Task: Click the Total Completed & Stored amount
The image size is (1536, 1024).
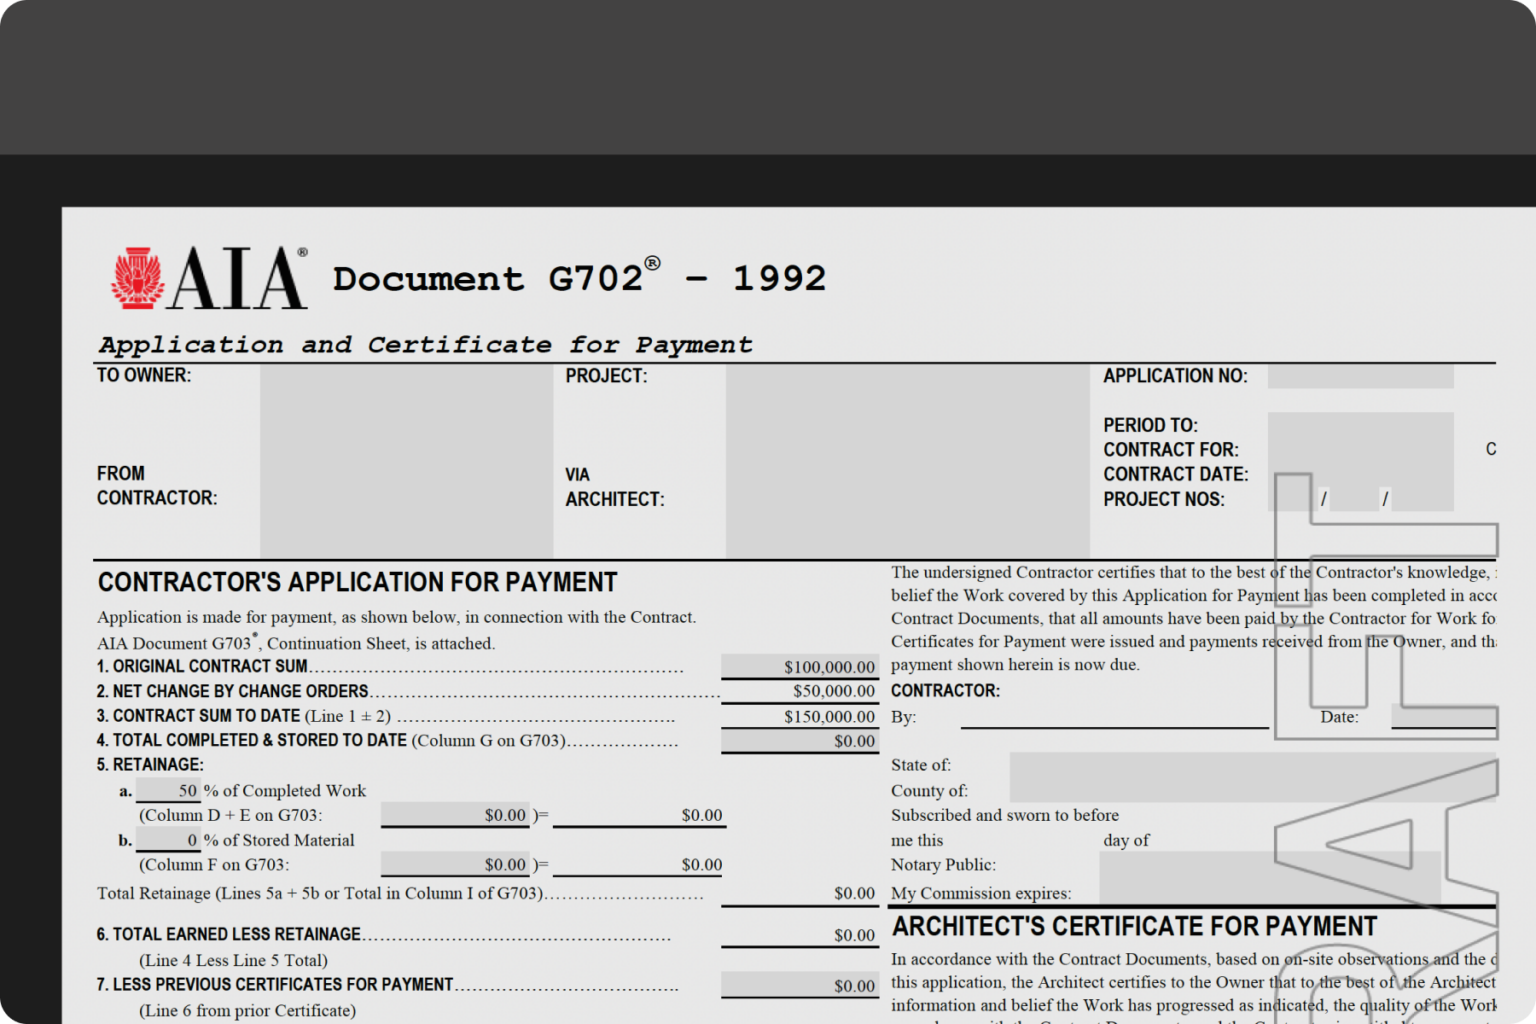Action: 798,741
